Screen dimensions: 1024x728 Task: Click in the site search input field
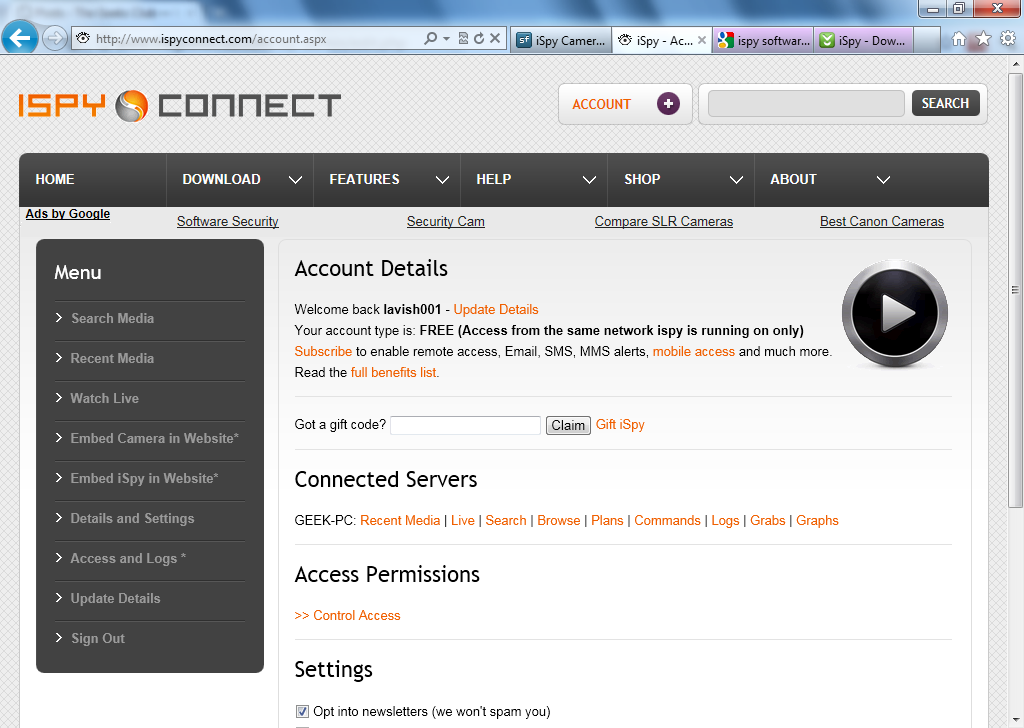coord(806,104)
